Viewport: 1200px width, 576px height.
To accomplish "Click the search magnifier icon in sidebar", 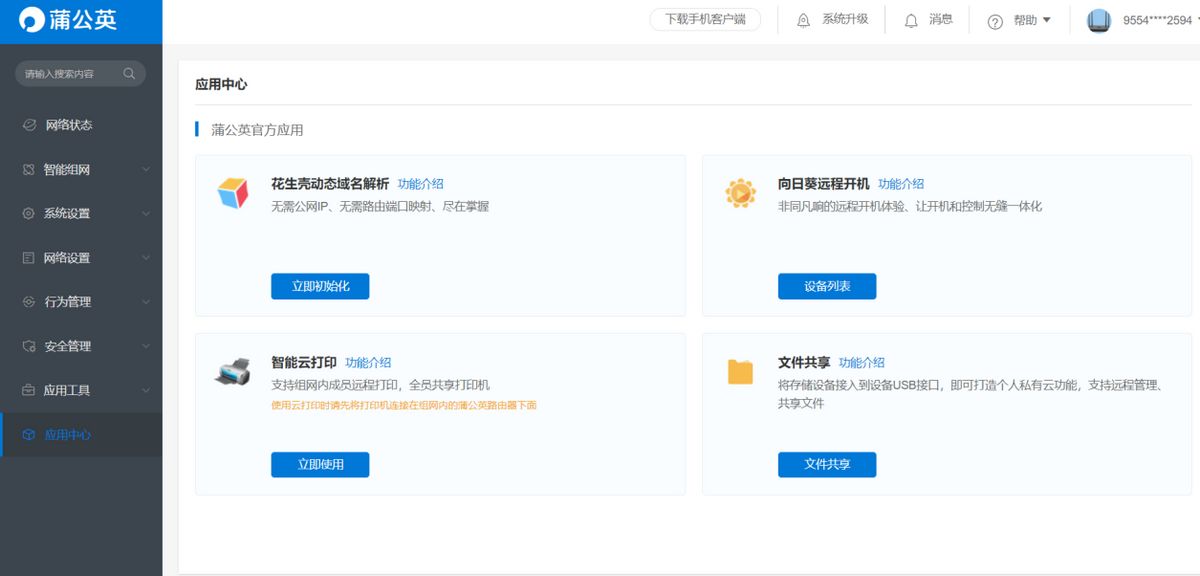I will [129, 74].
